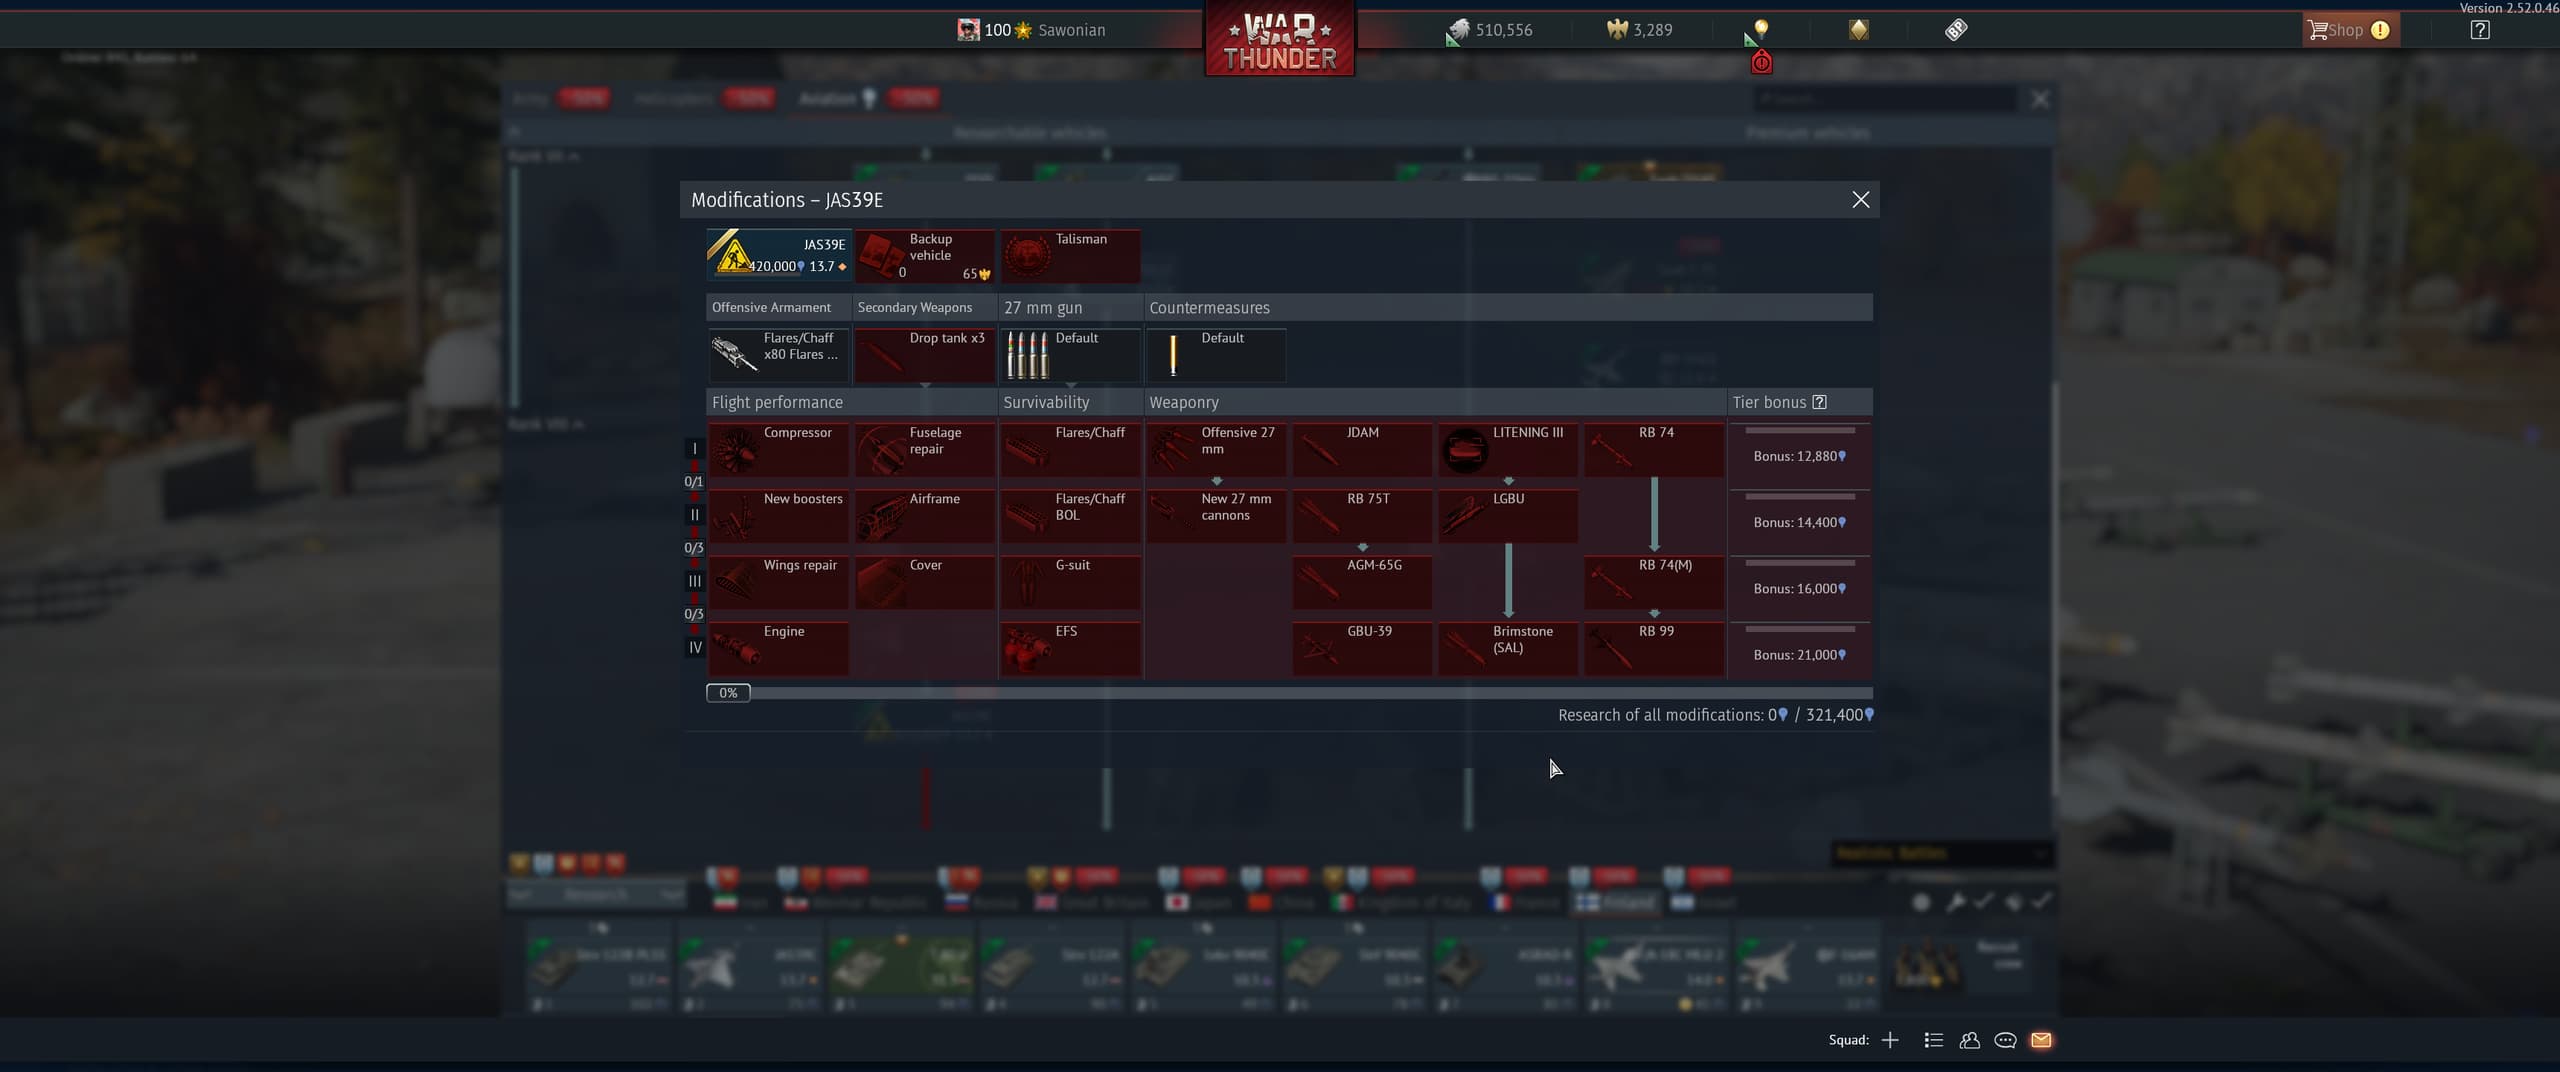Image resolution: width=2560 pixels, height=1072 pixels.
Task: Select the Countermeasures Default option
Action: click(x=1215, y=355)
